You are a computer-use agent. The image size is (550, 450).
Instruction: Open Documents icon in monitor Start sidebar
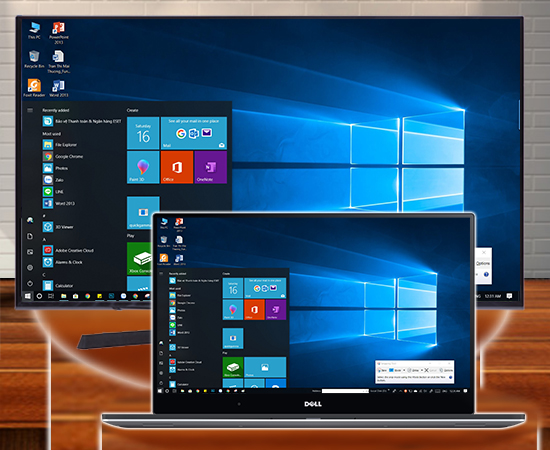coord(30,236)
